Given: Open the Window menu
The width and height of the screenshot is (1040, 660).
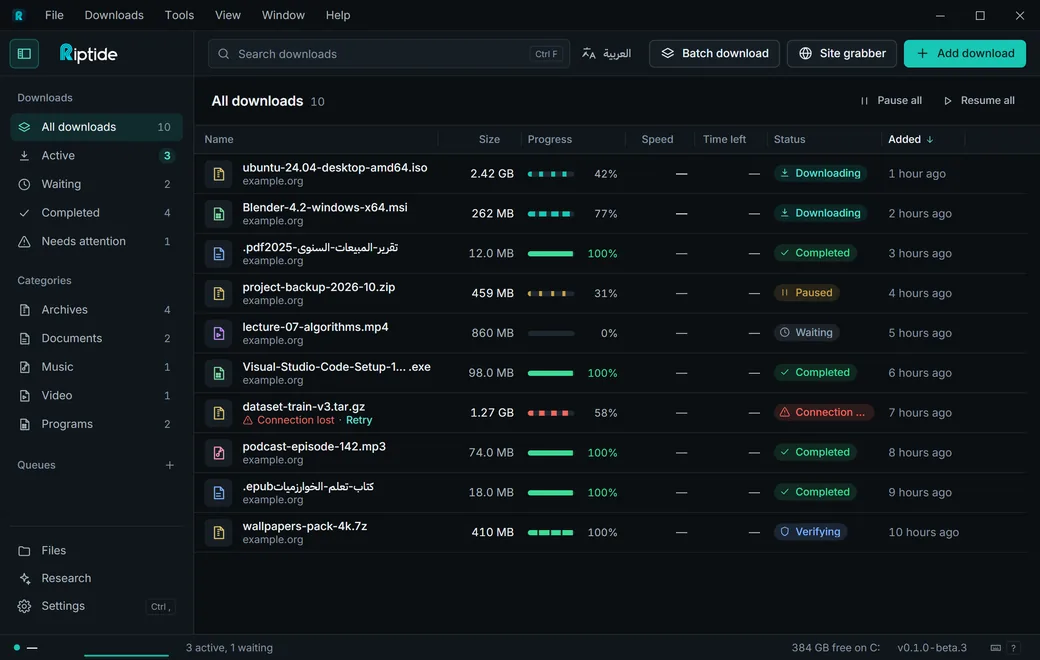Looking at the screenshot, I should coord(283,15).
